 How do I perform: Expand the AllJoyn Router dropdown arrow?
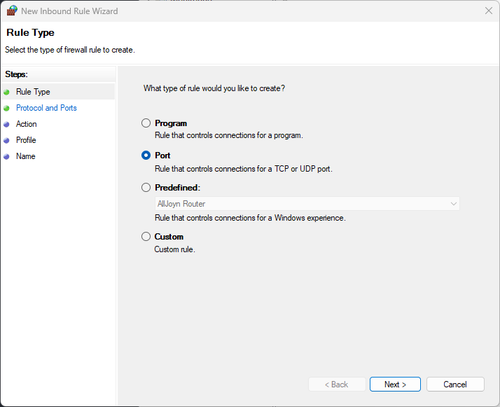point(453,204)
